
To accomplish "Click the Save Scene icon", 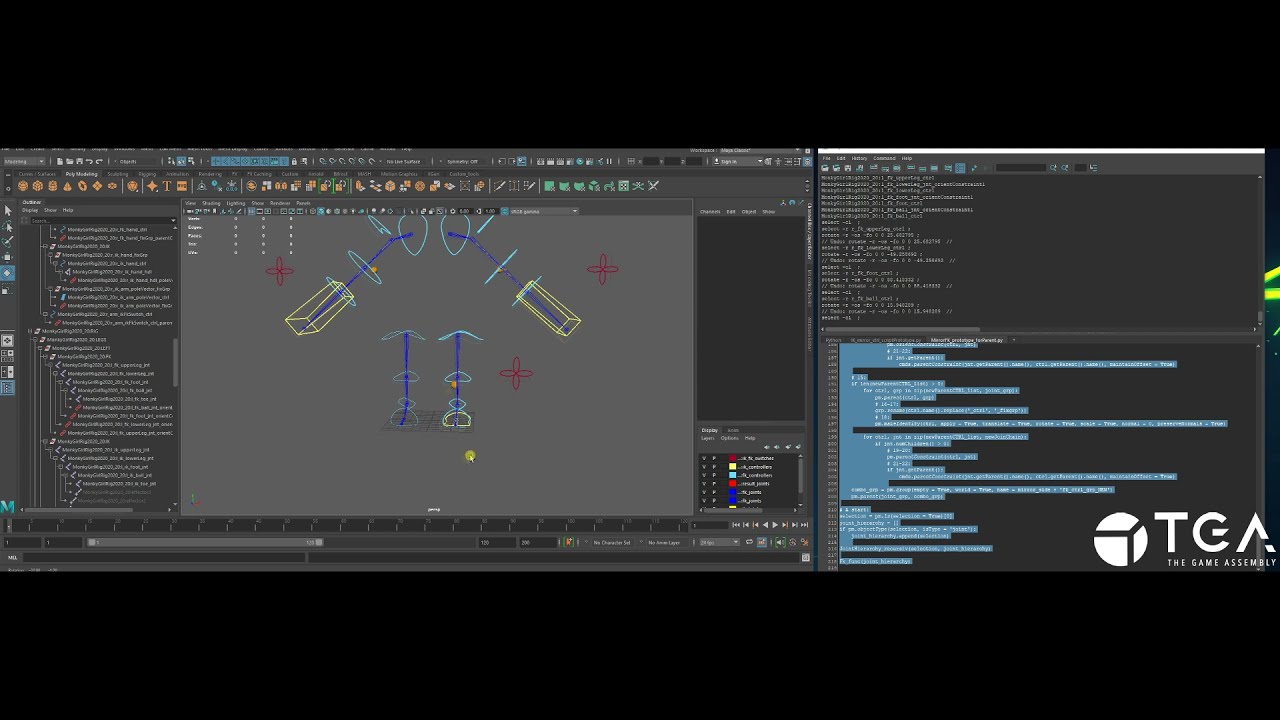I will (x=79, y=161).
